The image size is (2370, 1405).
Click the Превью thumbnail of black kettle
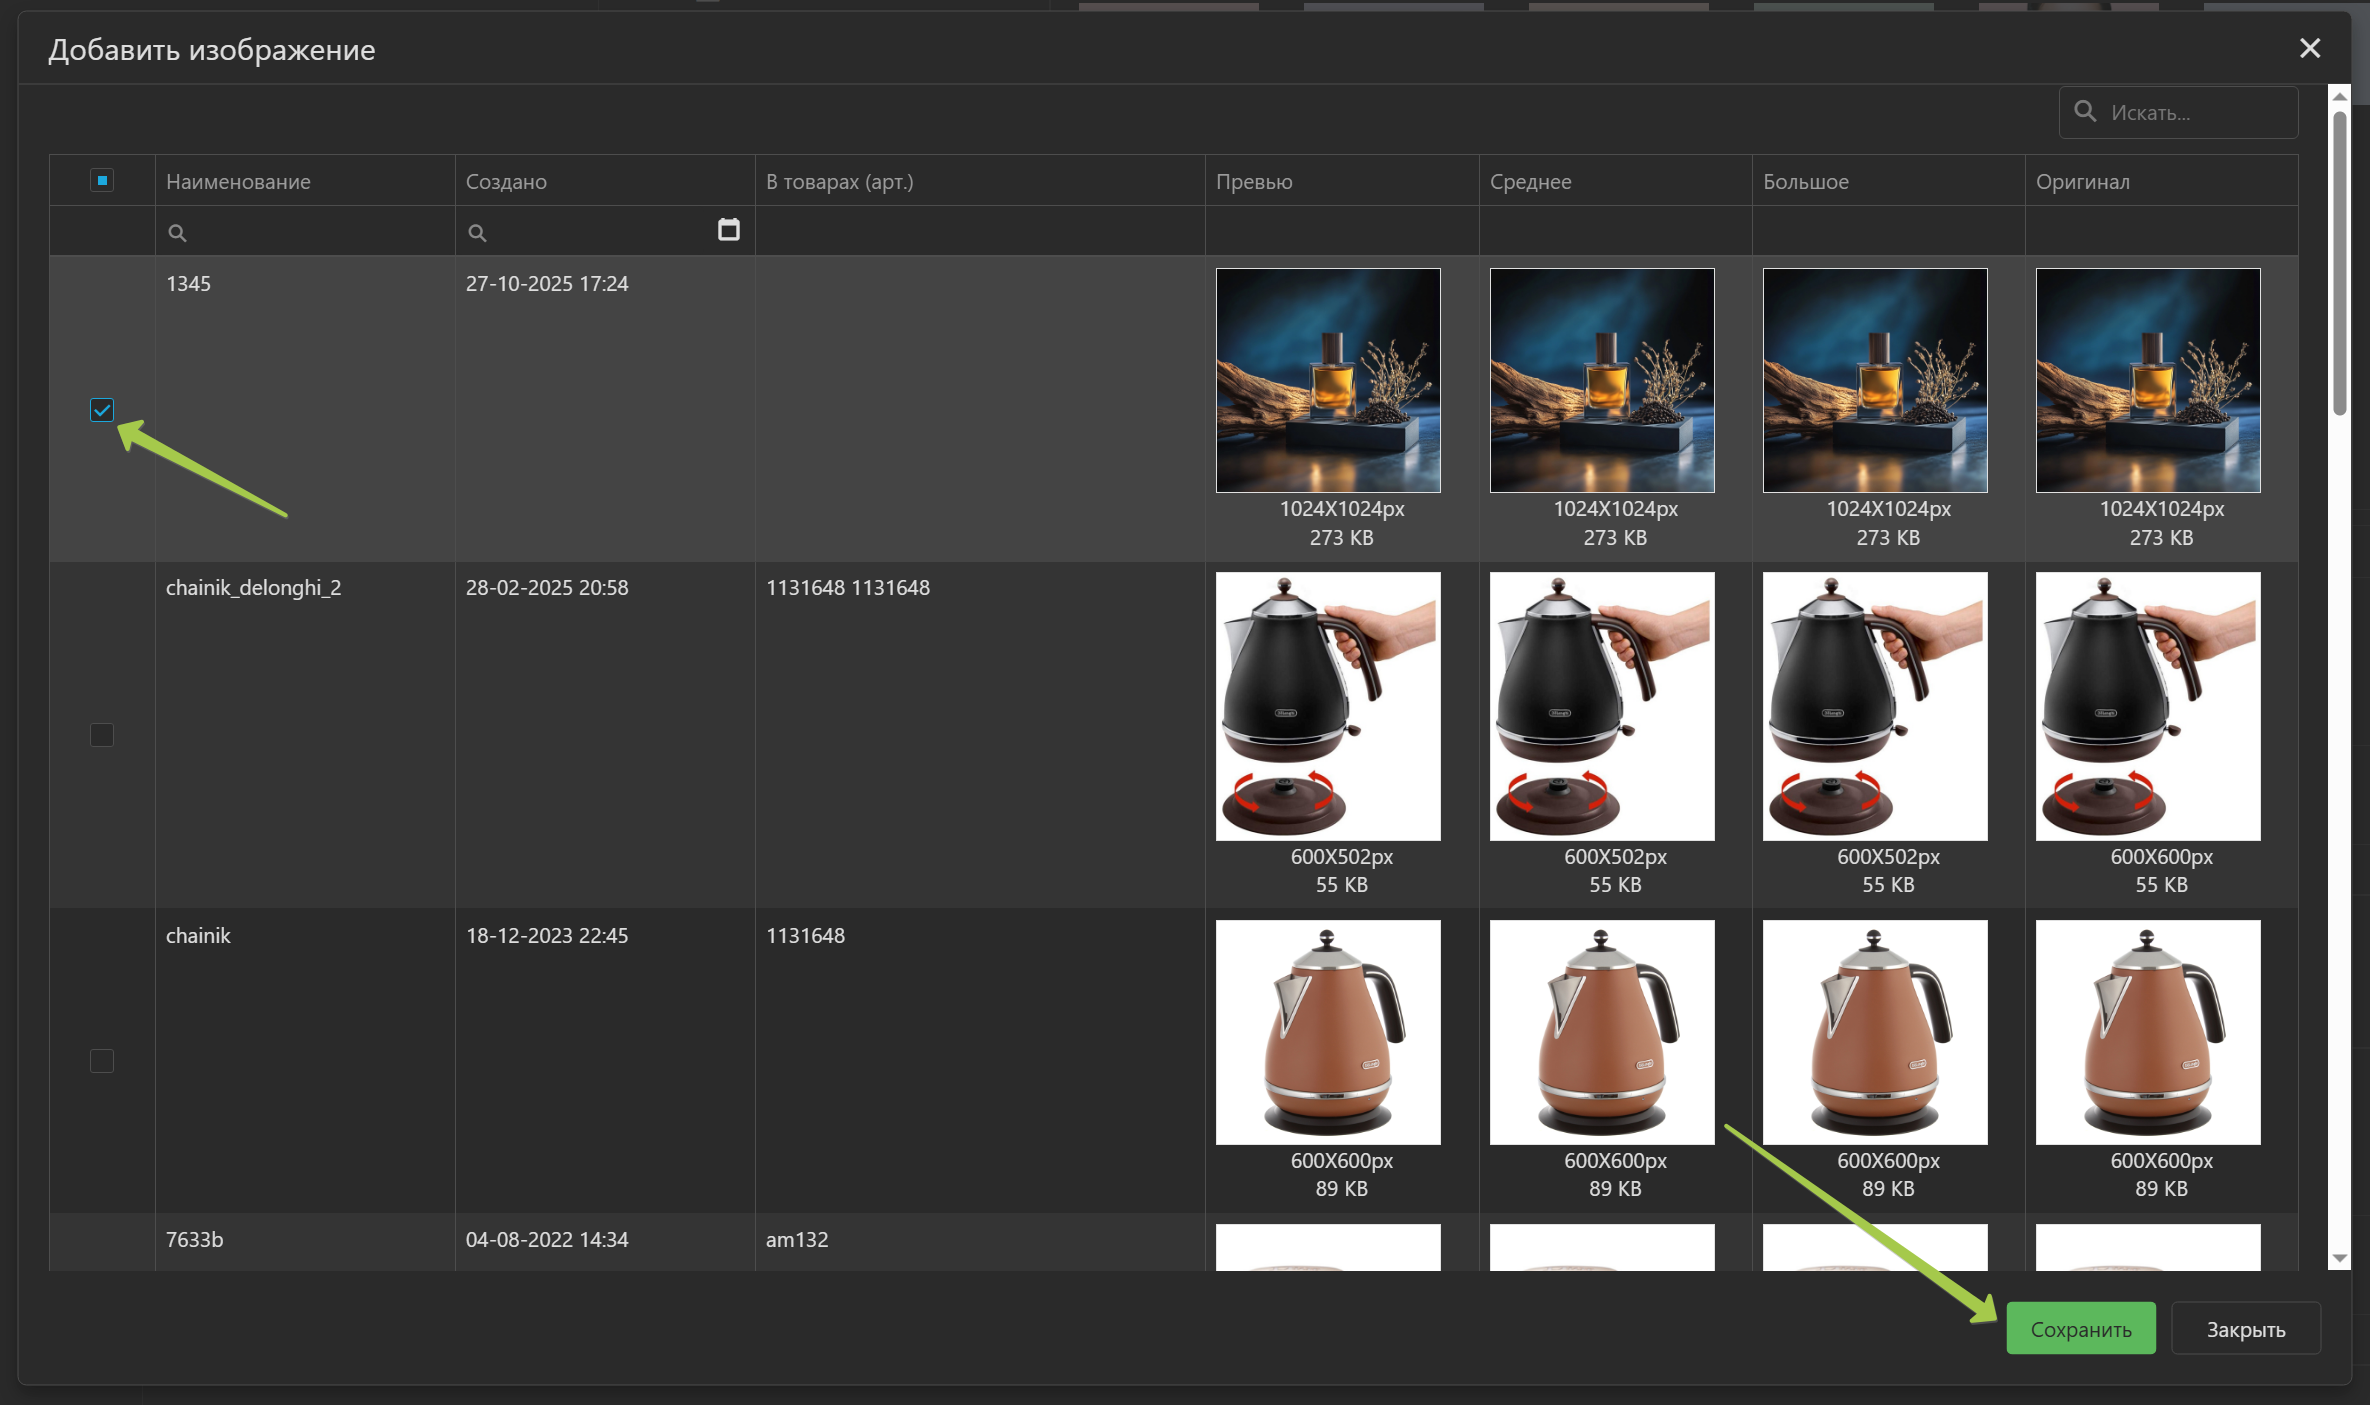tap(1327, 705)
